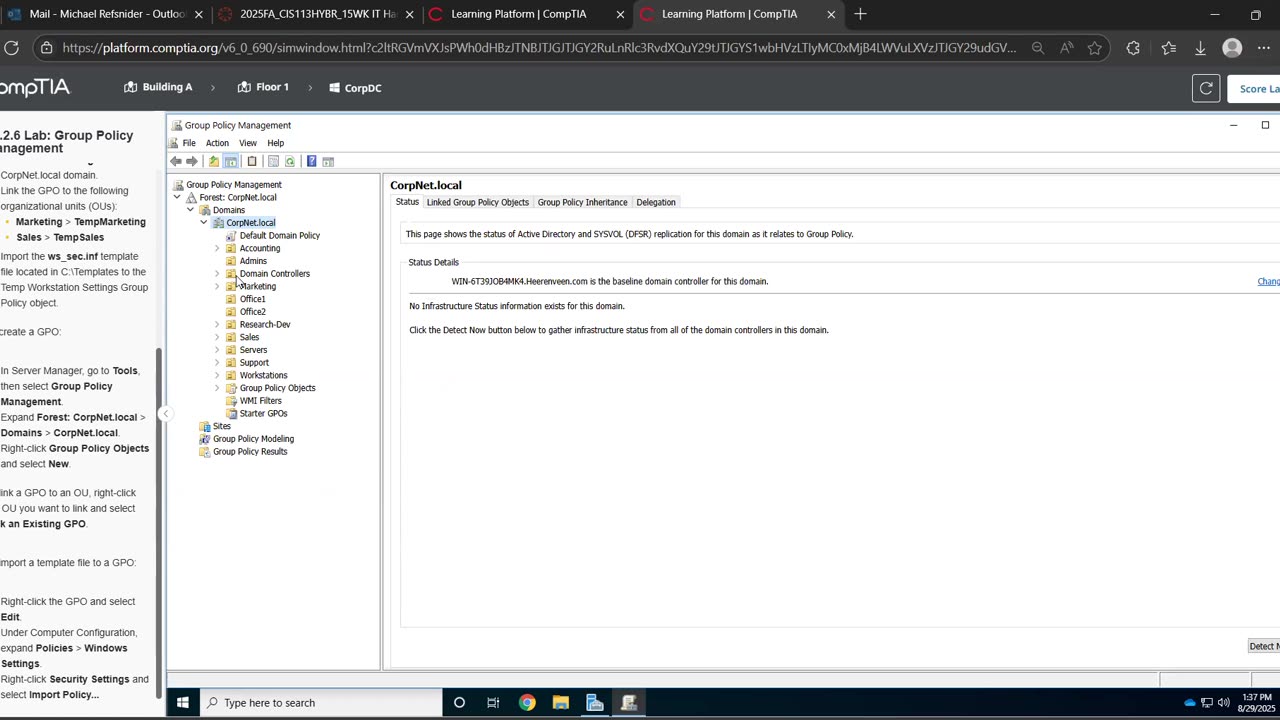Screen dimensions: 1280x720
Task: Switch to Linked Group Policy Objects tab
Action: tap(477, 202)
